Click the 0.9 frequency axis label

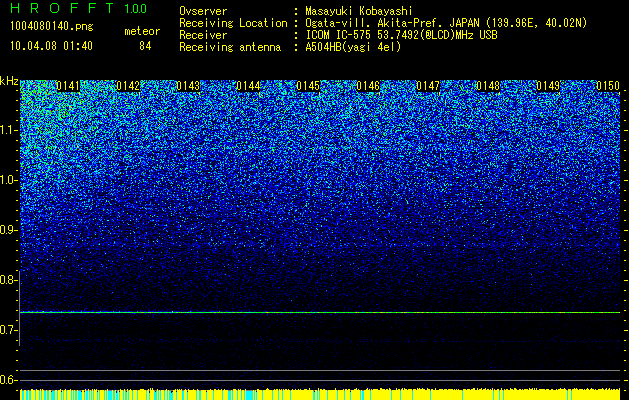[x=8, y=230]
